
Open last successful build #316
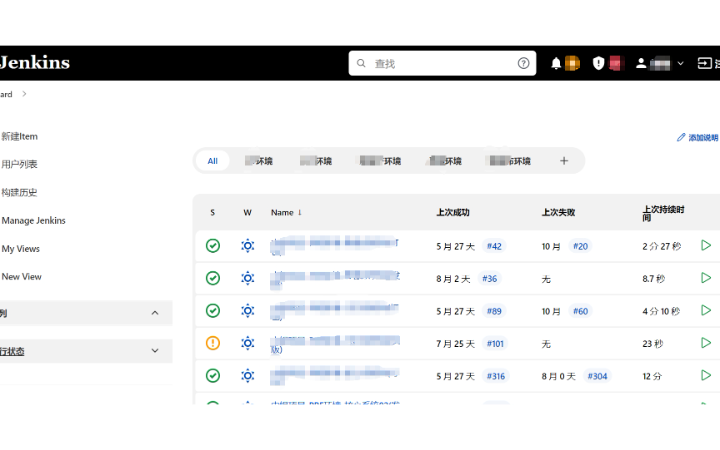(x=496, y=376)
